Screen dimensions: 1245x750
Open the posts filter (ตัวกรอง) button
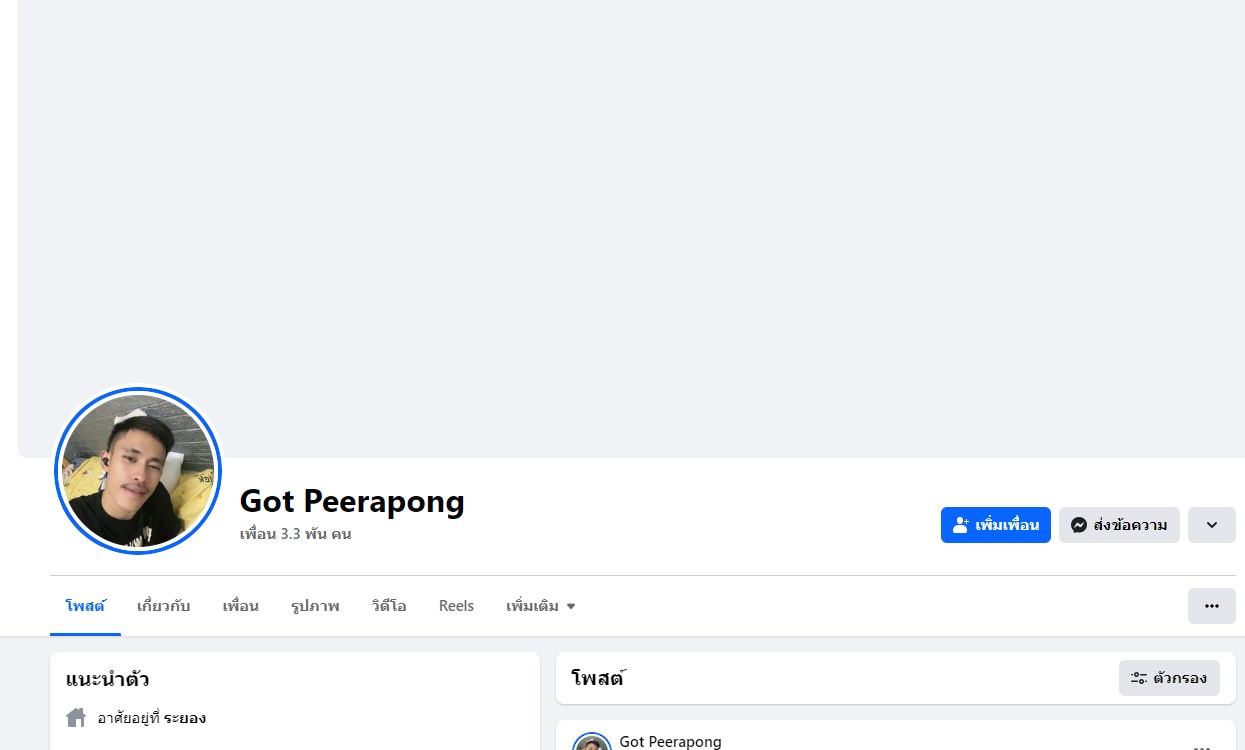1169,678
